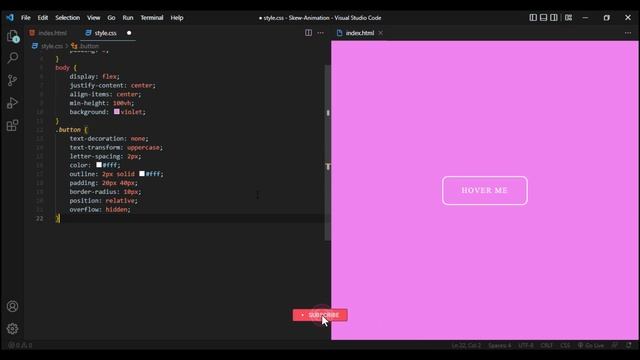Toggle the secondary sidebar layout icon

point(553,18)
